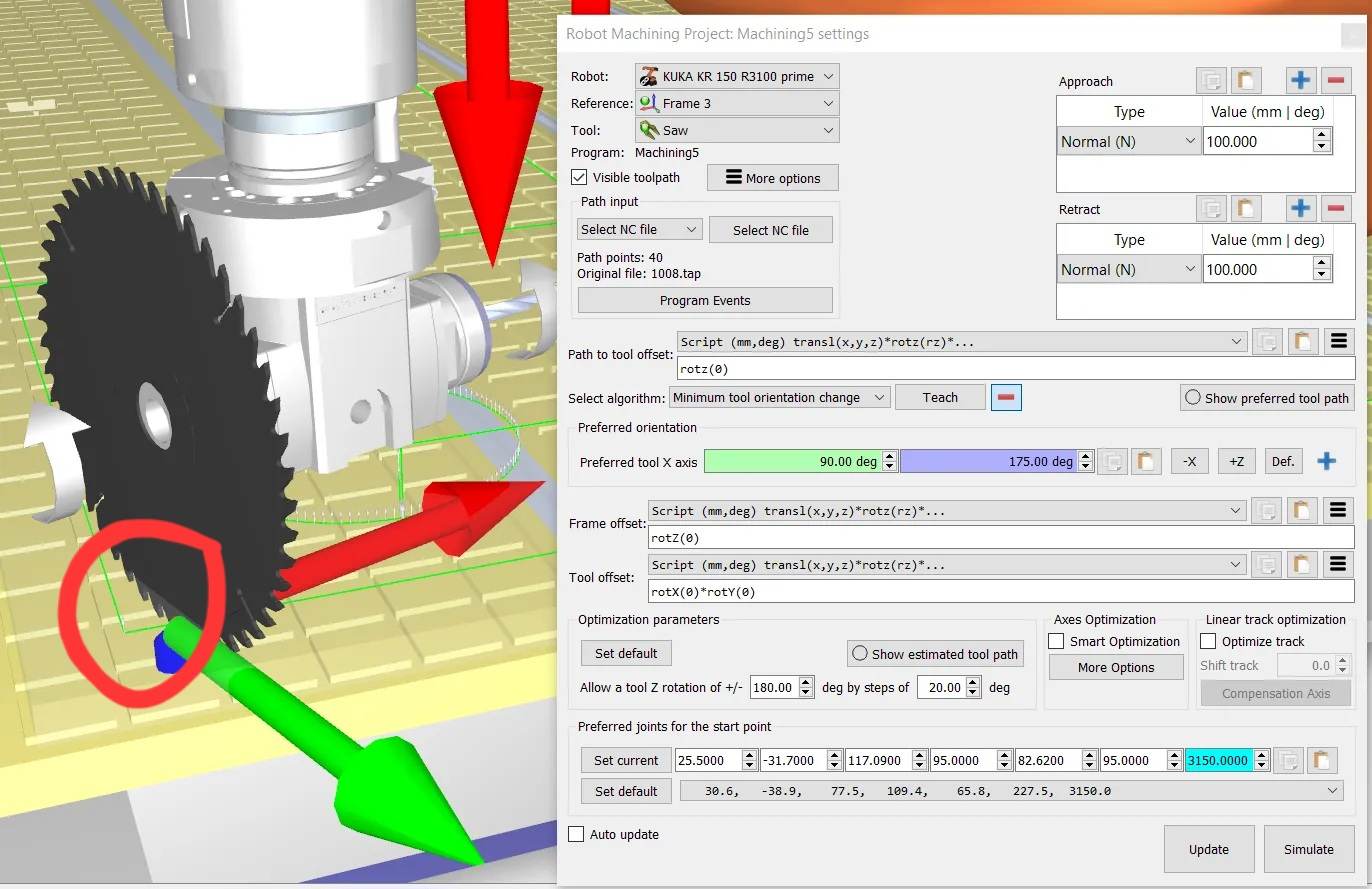Click red minus button next to Teach
The height and width of the screenshot is (889, 1372).
[1006, 398]
